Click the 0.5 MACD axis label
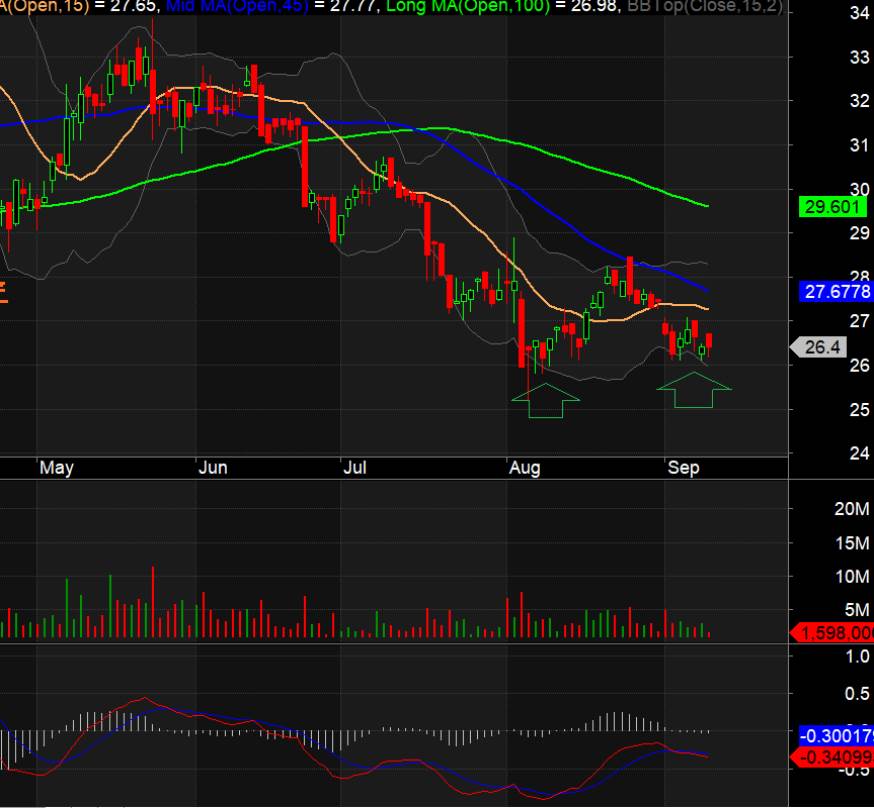Image resolution: width=874 pixels, height=808 pixels. (x=857, y=694)
